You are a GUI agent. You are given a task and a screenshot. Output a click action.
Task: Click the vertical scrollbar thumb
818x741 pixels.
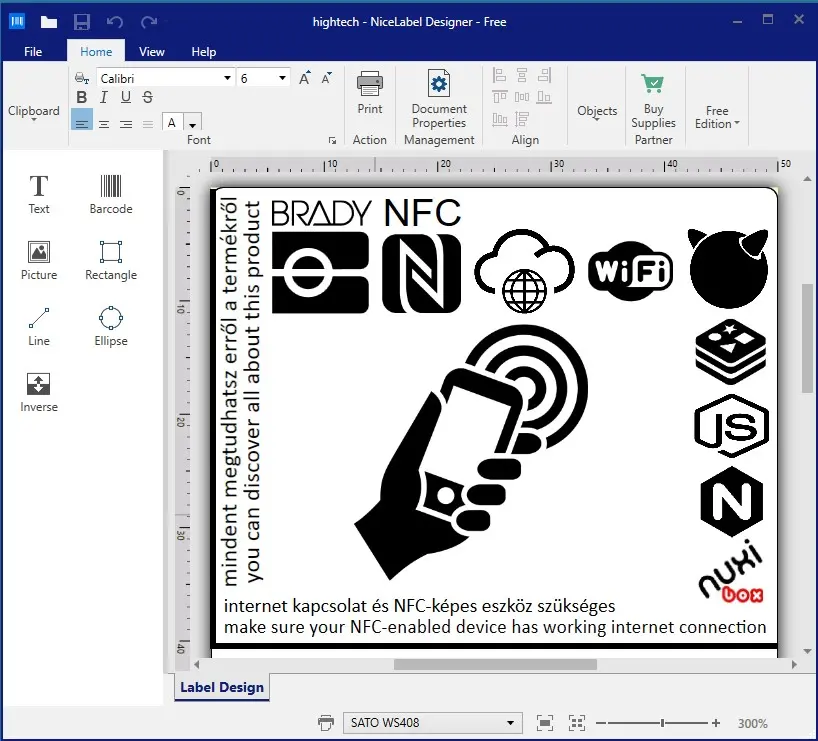point(807,338)
